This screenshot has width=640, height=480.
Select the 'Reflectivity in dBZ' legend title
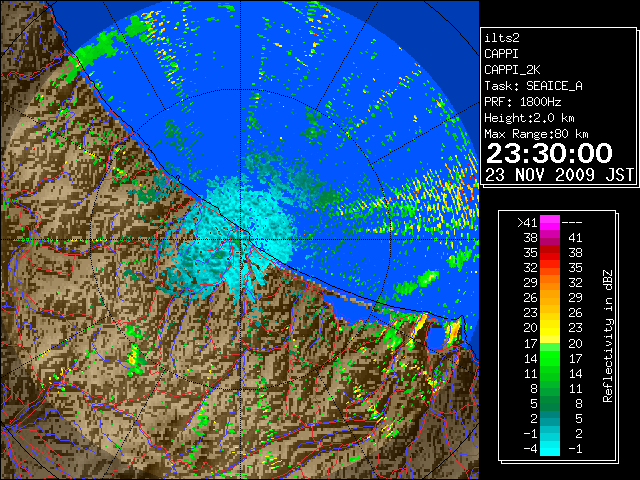pos(608,336)
